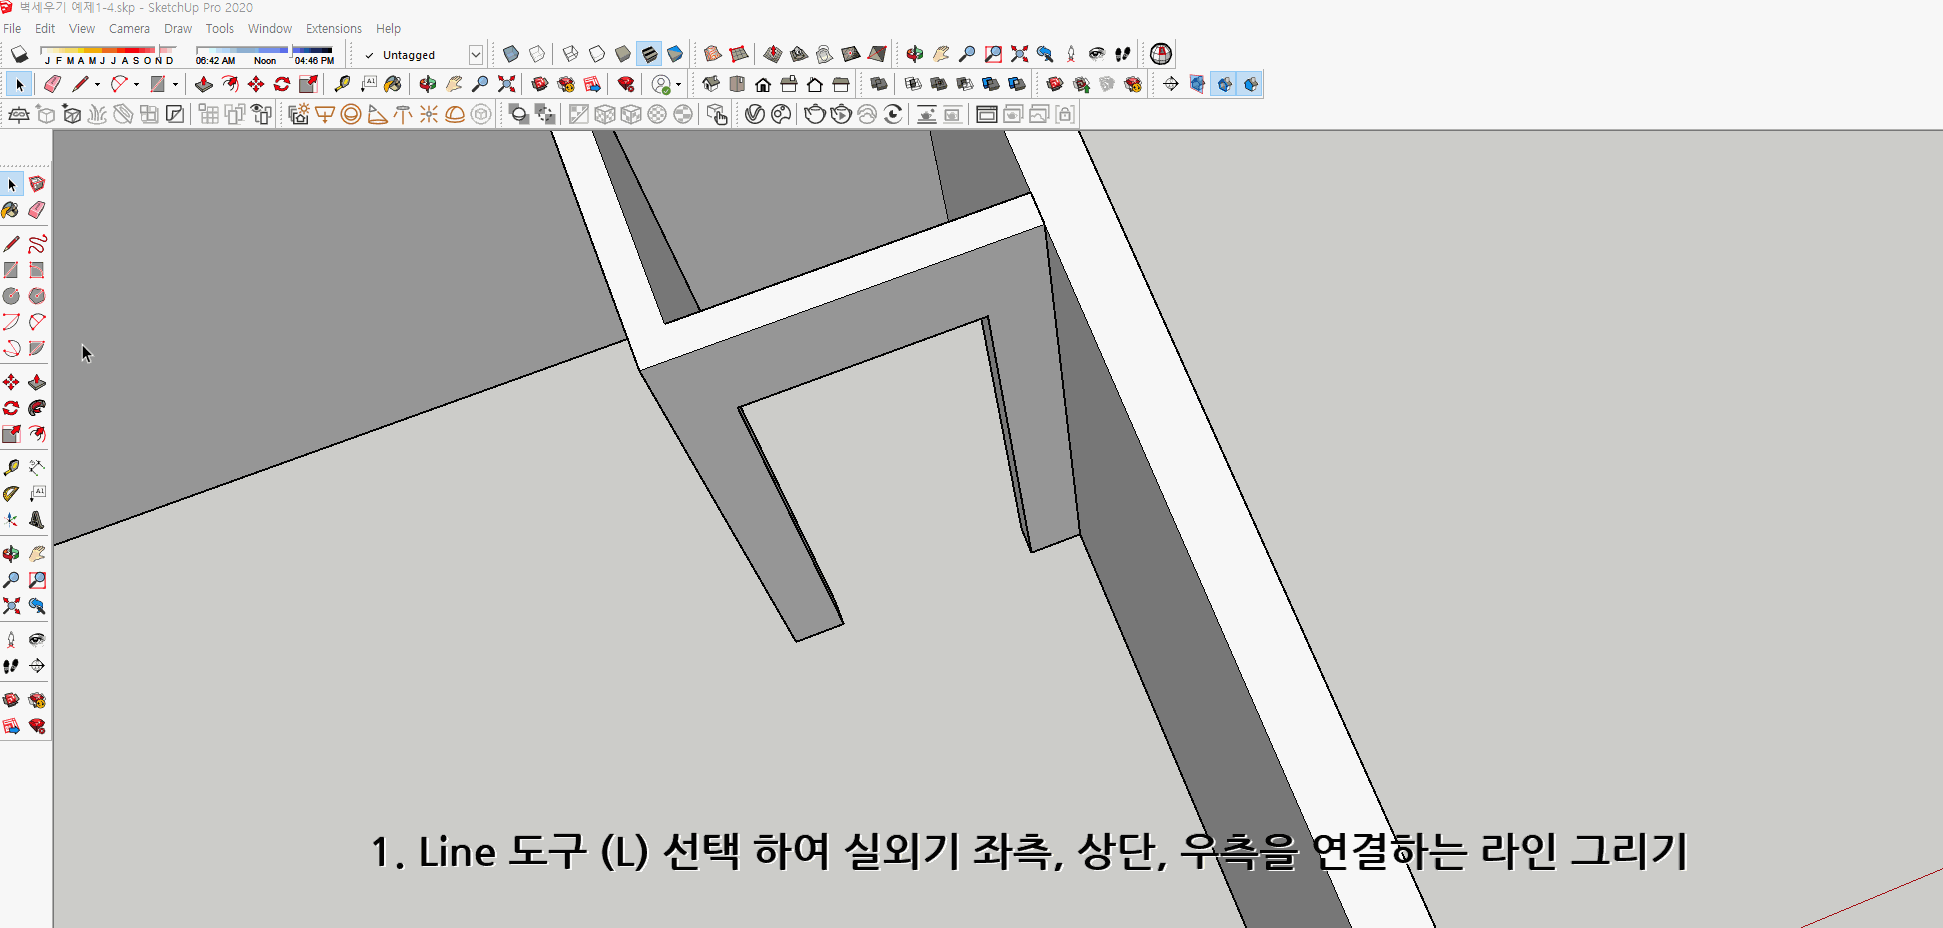Open the Rectangle tool dropdown arrow
This screenshot has width=1943, height=928.
point(175,83)
